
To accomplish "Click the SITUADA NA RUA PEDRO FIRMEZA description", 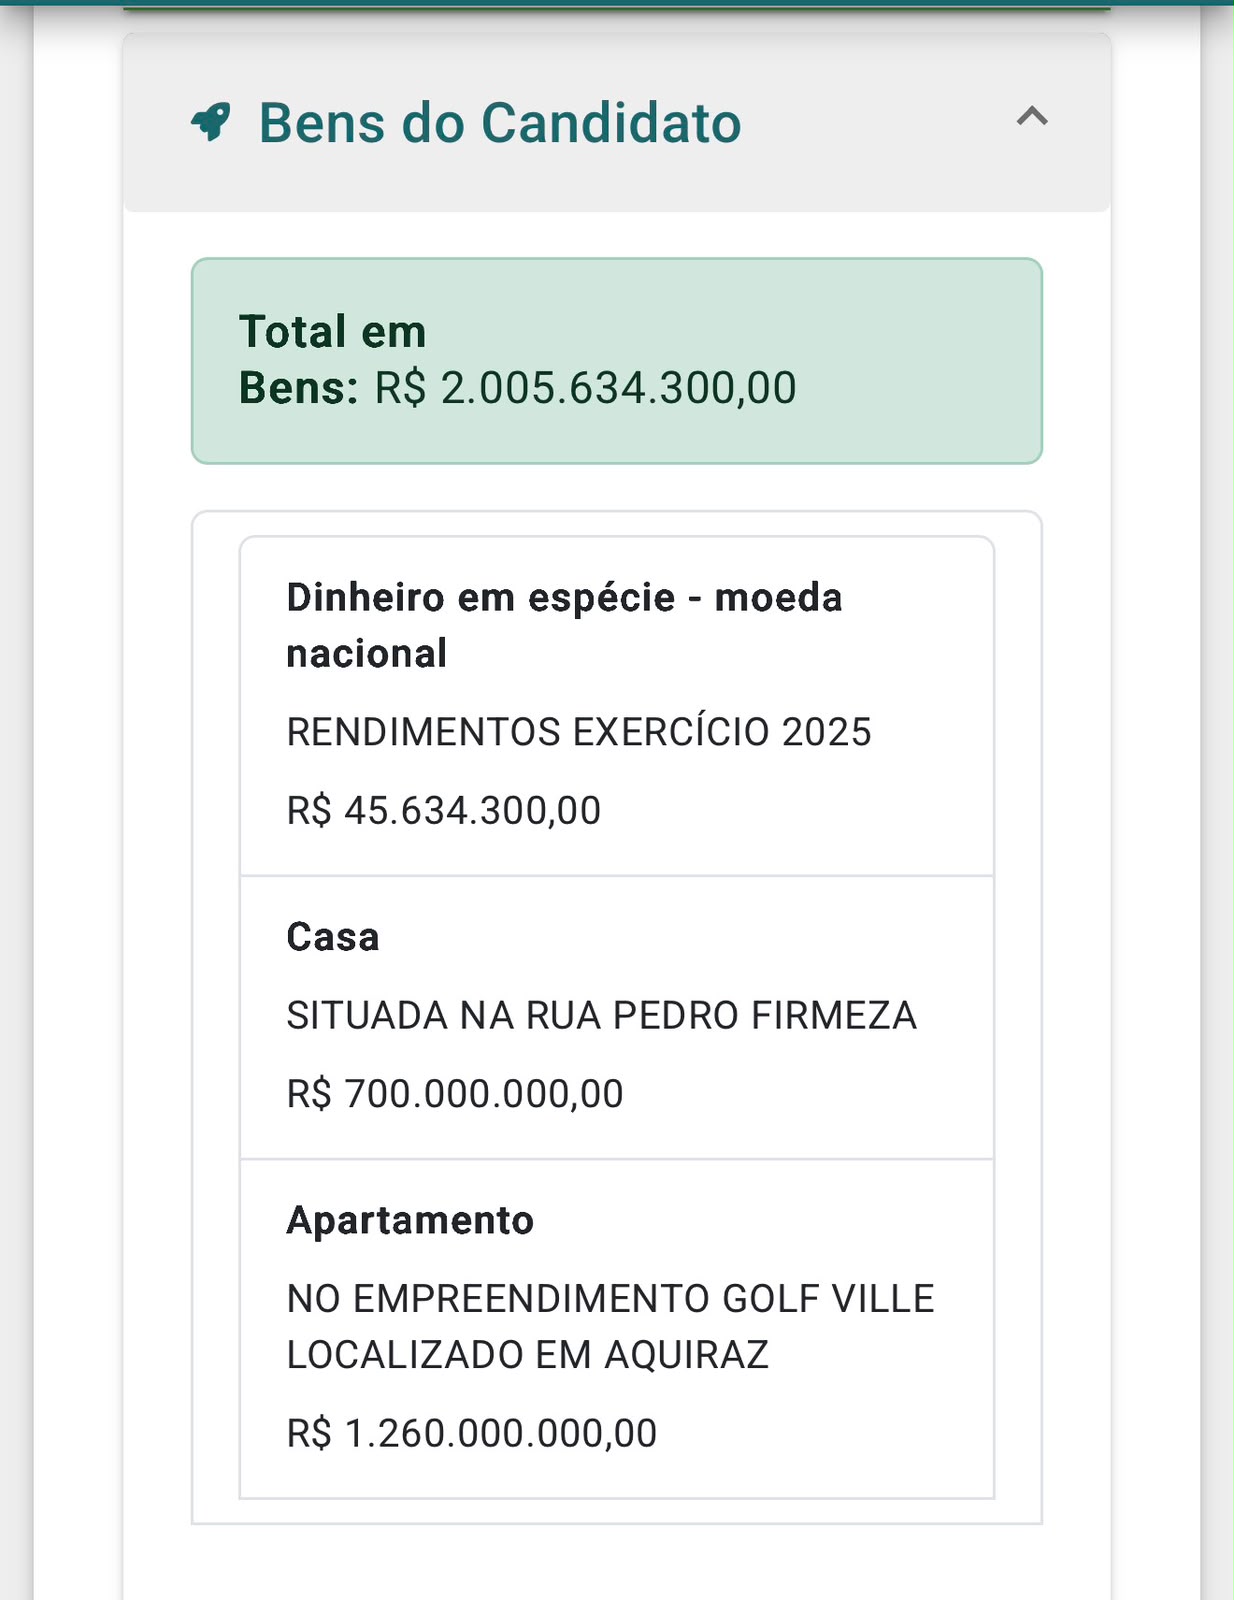I will coord(602,1015).
